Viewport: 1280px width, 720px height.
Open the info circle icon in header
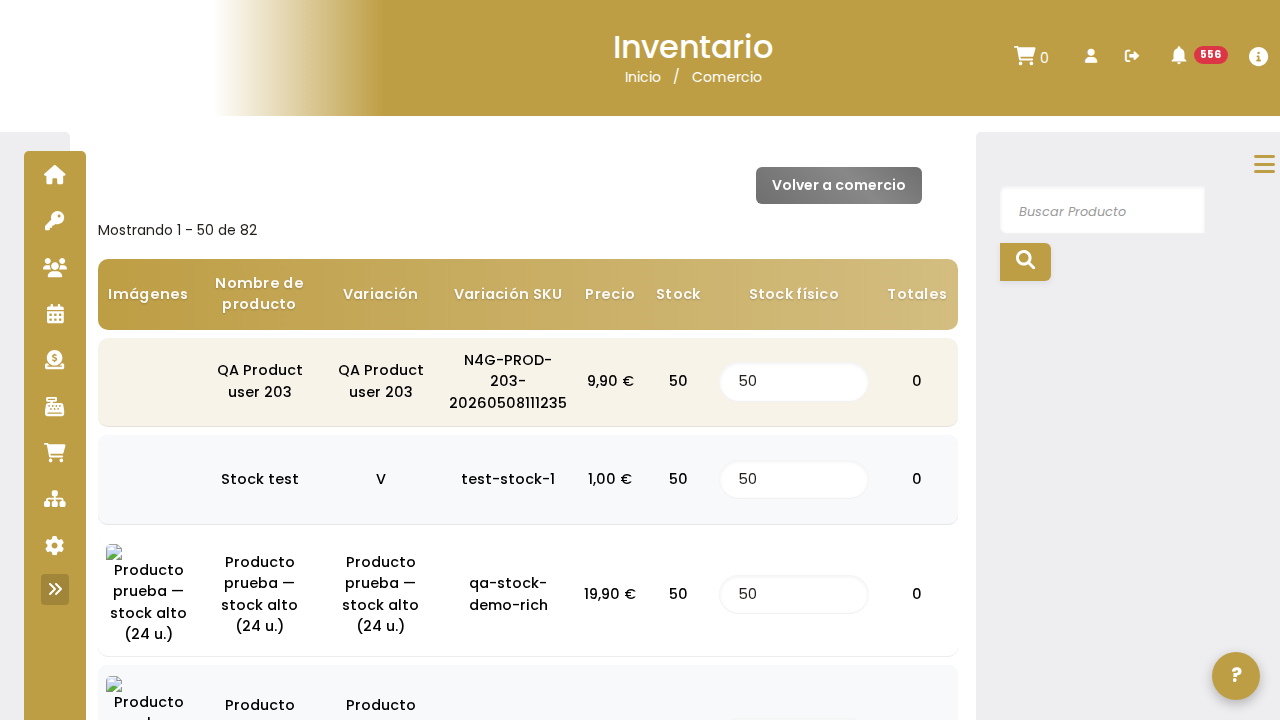pos(1259,57)
